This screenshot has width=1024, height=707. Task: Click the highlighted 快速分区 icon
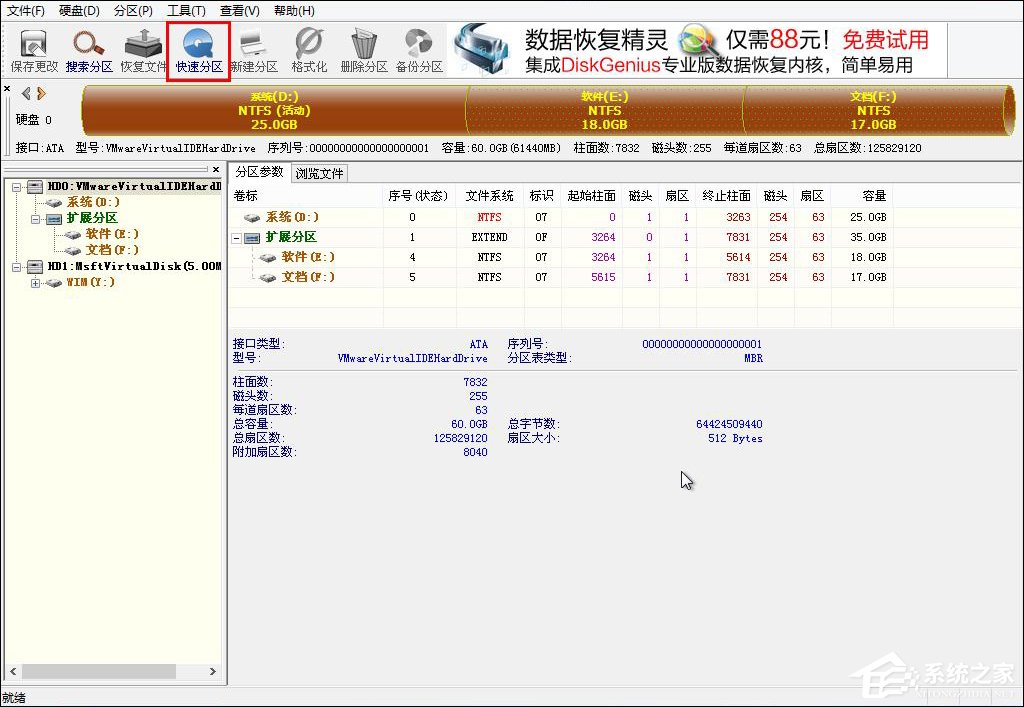(x=199, y=47)
